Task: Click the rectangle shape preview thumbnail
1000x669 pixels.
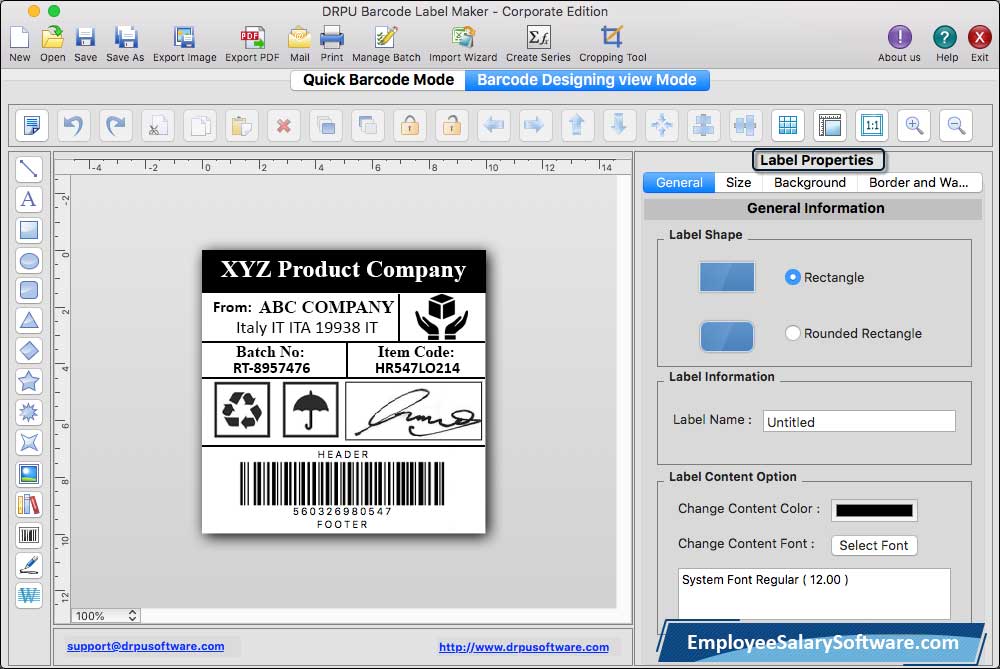Action: pos(726,277)
